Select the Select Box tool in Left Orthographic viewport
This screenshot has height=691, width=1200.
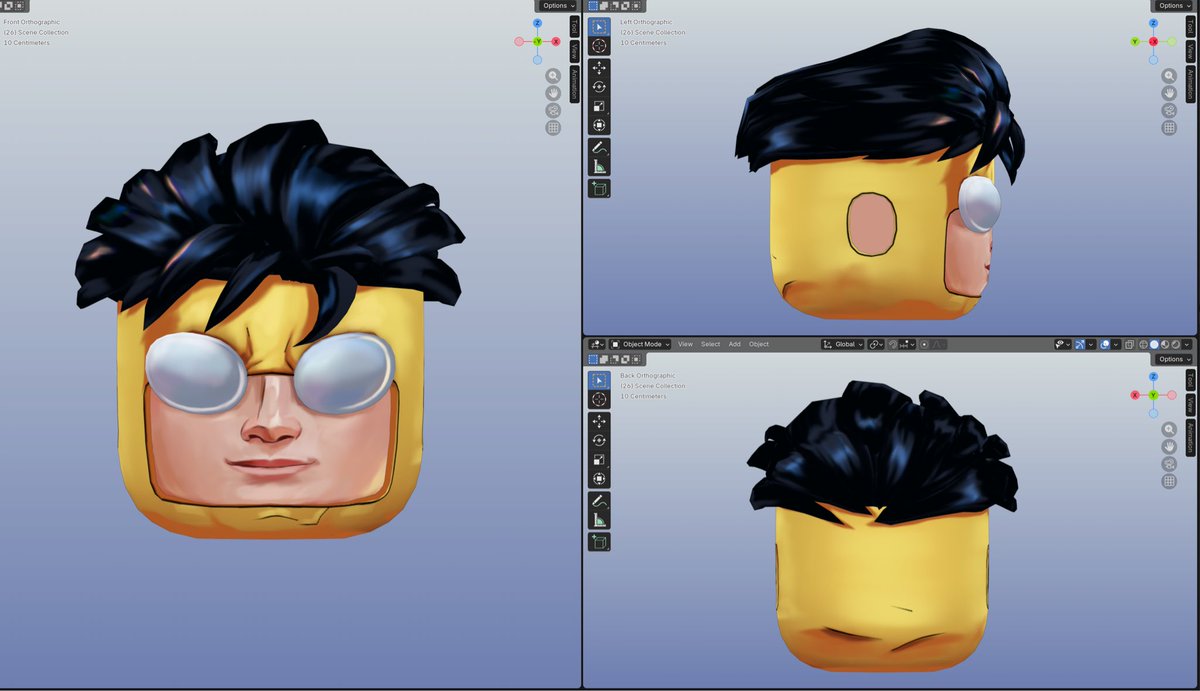point(599,26)
